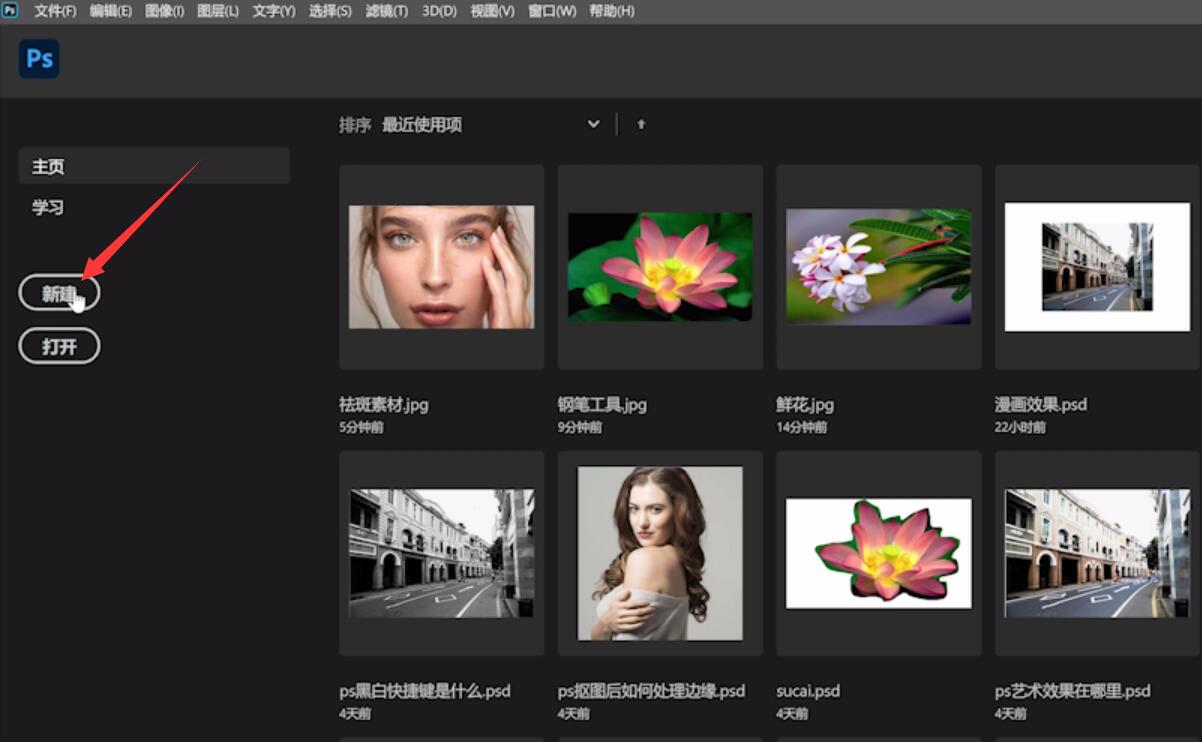Open the 漫画效果.psd street thumbnail
The image size is (1202, 742).
pos(1097,267)
